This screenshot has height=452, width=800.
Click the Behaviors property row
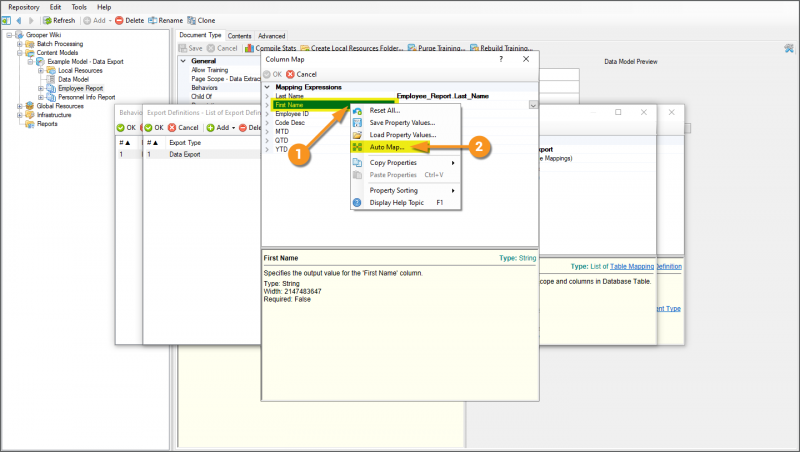[205, 88]
